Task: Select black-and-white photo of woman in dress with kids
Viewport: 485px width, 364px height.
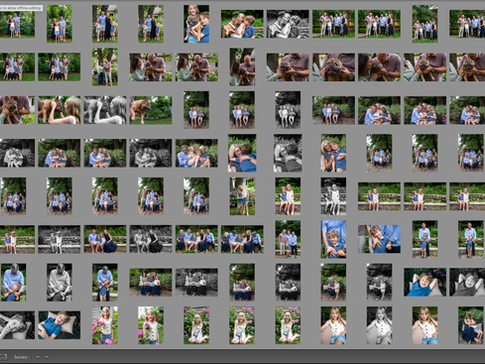Action: [x=151, y=239]
